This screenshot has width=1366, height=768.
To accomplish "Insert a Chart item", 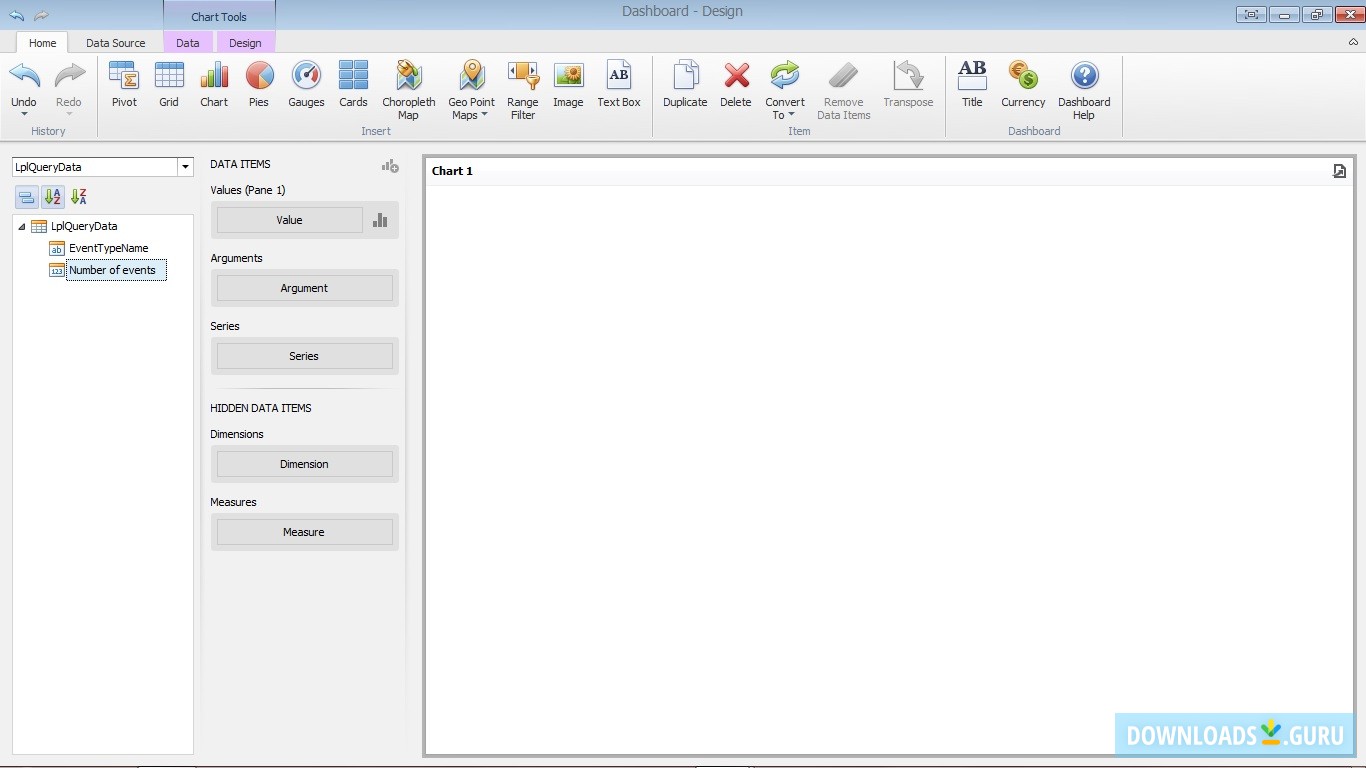I will tap(214, 84).
